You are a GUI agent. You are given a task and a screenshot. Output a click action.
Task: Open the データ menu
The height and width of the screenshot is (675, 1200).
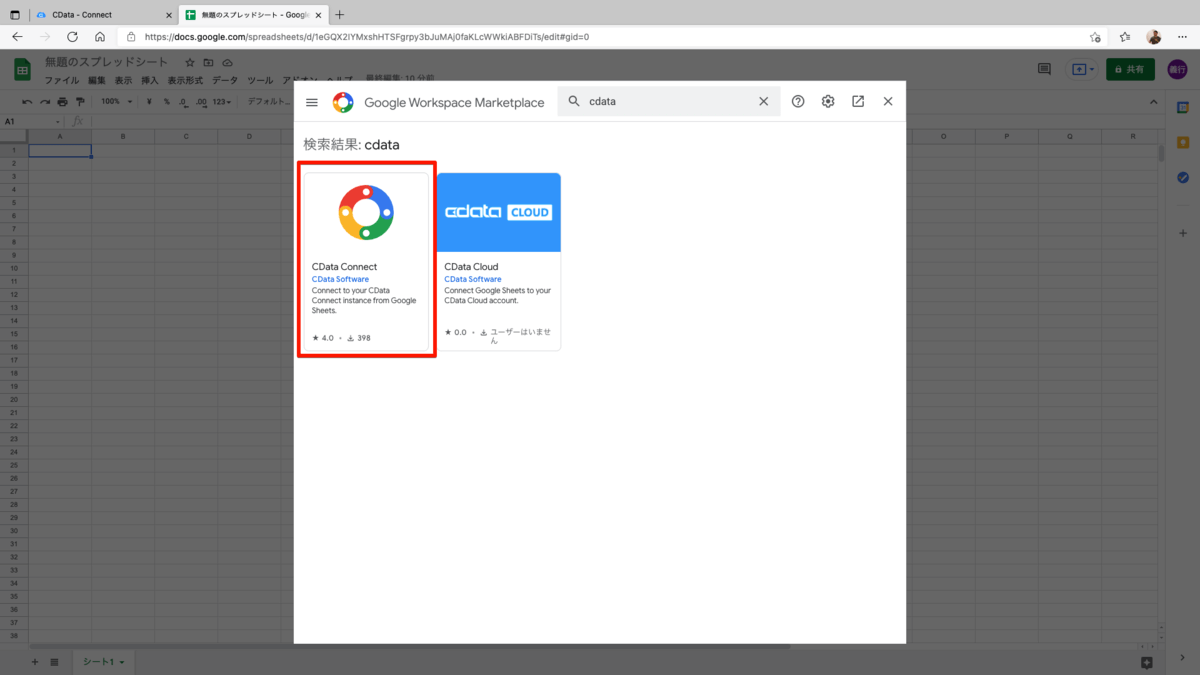pyautogui.click(x=225, y=80)
